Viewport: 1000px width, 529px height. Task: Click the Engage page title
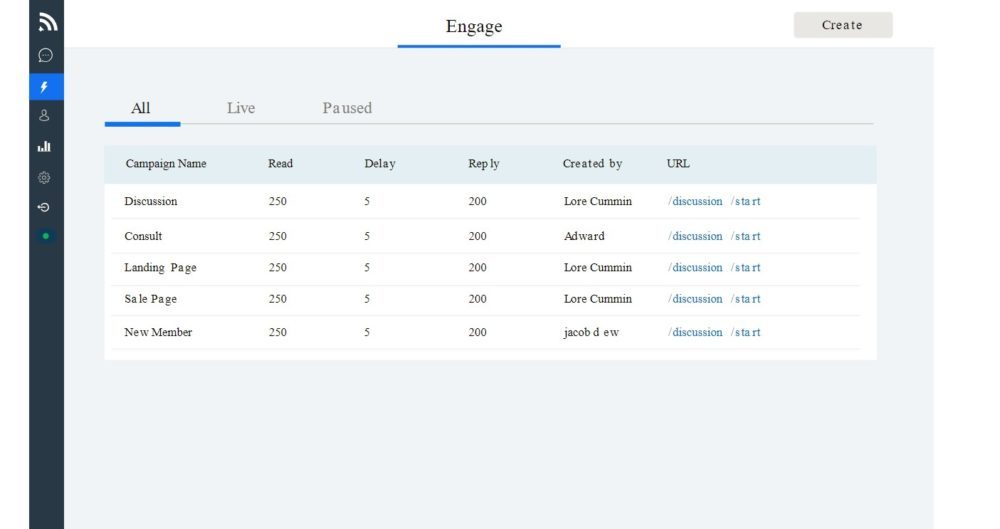click(x=474, y=27)
